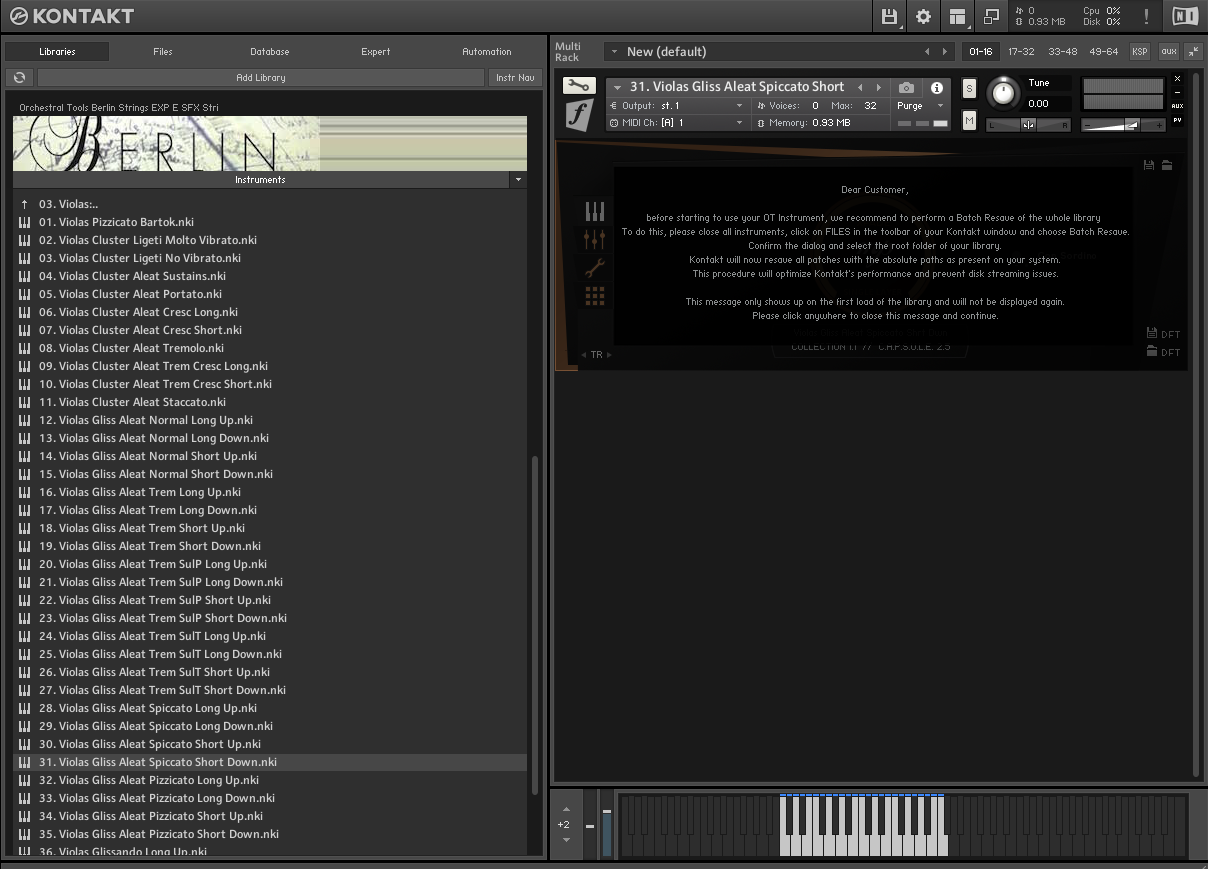Click the NI logo icon
This screenshot has height=869, width=1208.
pos(1184,16)
